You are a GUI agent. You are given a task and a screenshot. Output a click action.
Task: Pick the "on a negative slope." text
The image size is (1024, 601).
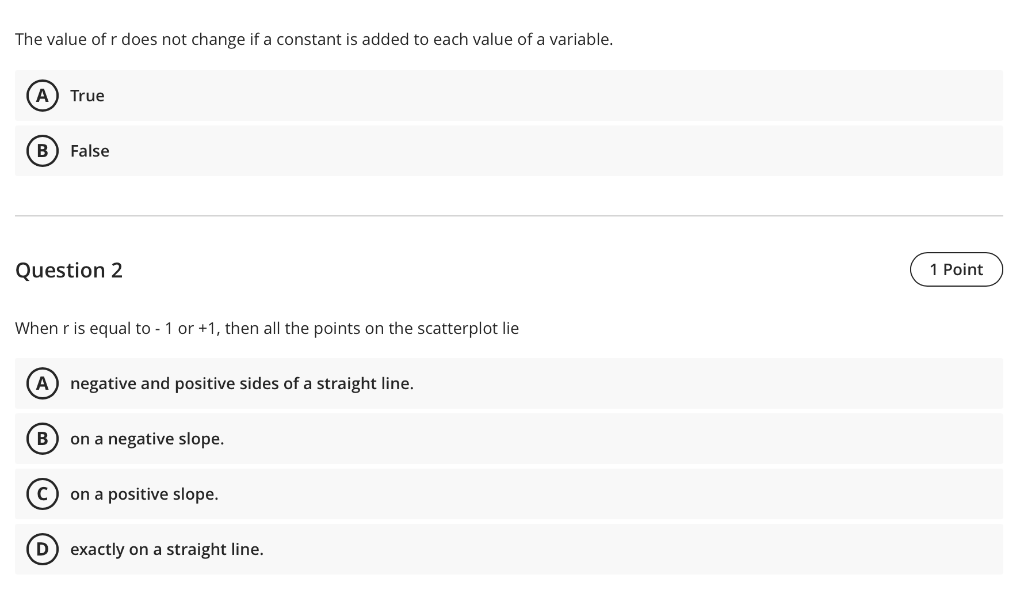coord(147,439)
